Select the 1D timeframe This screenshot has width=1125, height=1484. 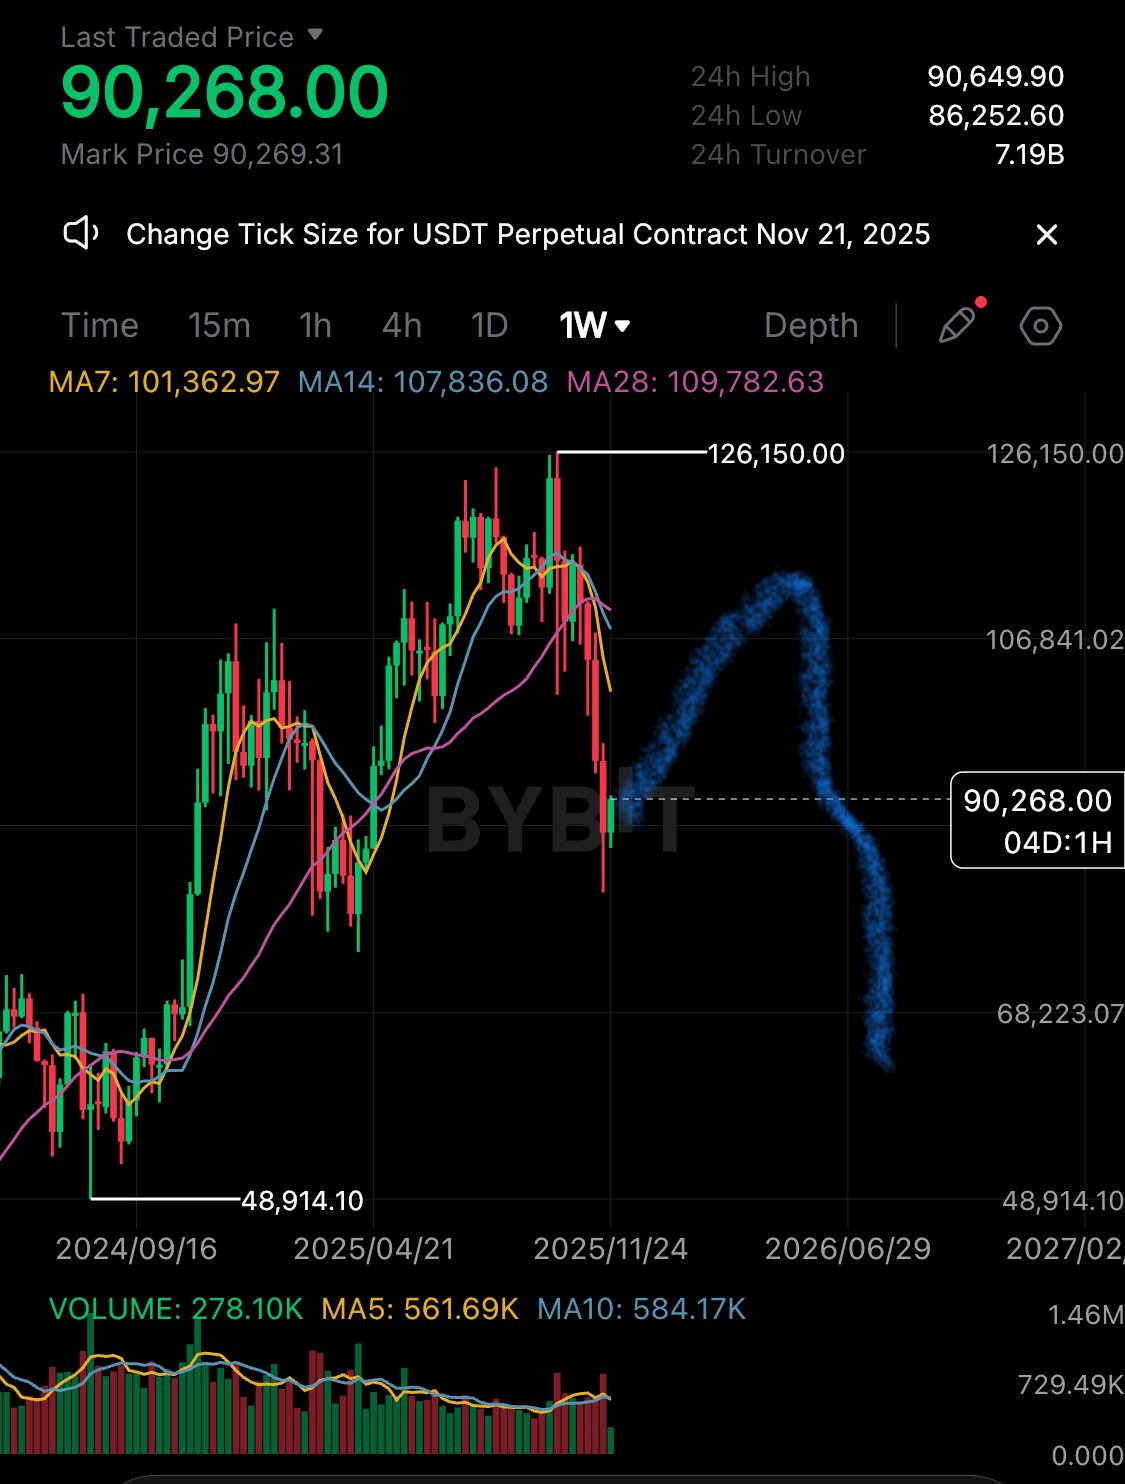(x=489, y=326)
